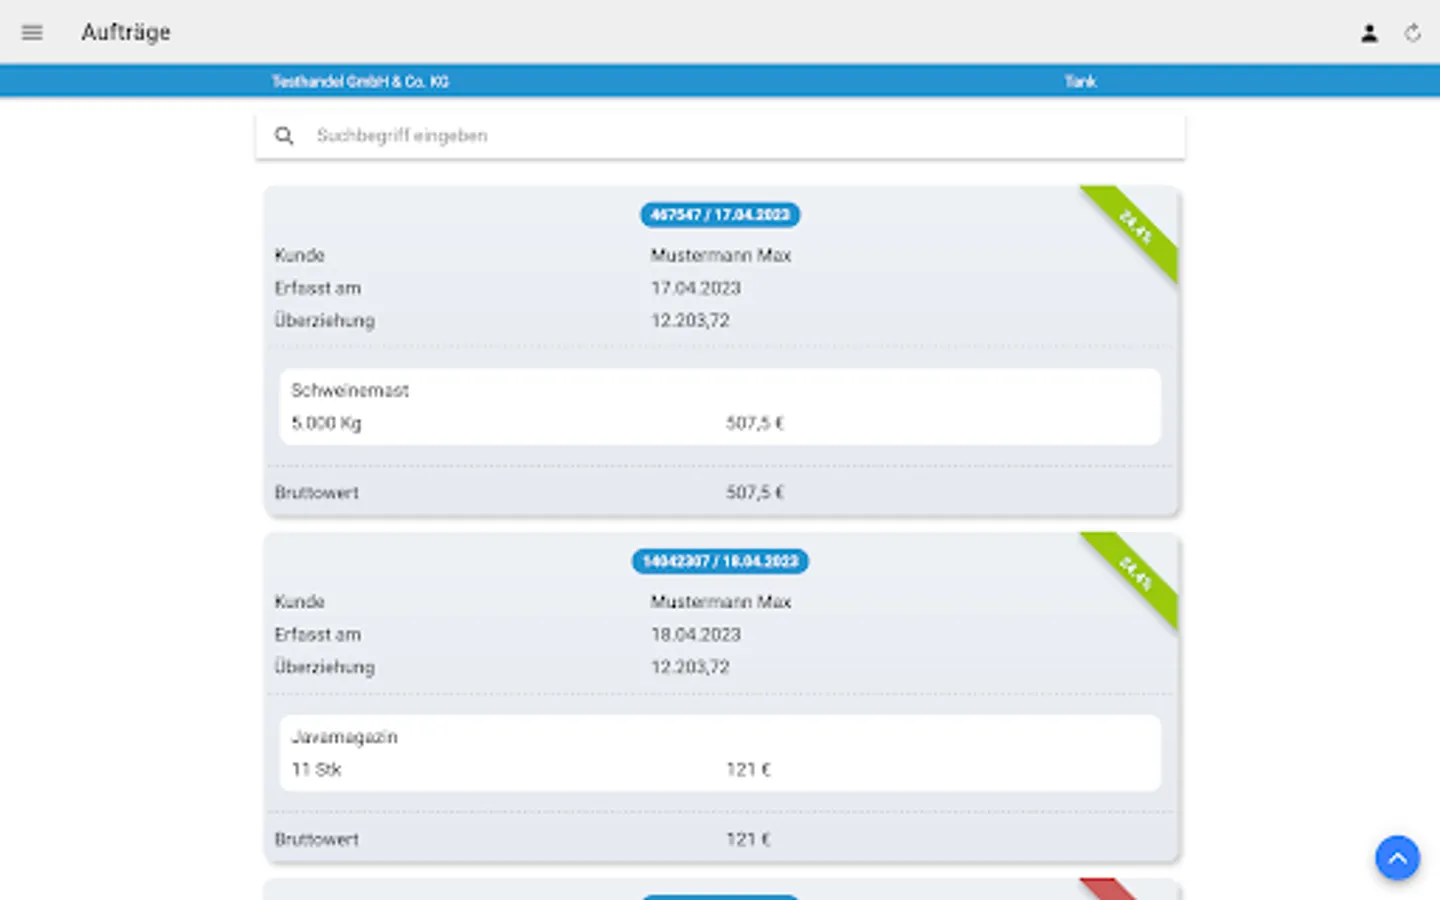The width and height of the screenshot is (1440, 900).
Task: Click Erfasst am date 18.04.2023
Action: [x=696, y=634]
